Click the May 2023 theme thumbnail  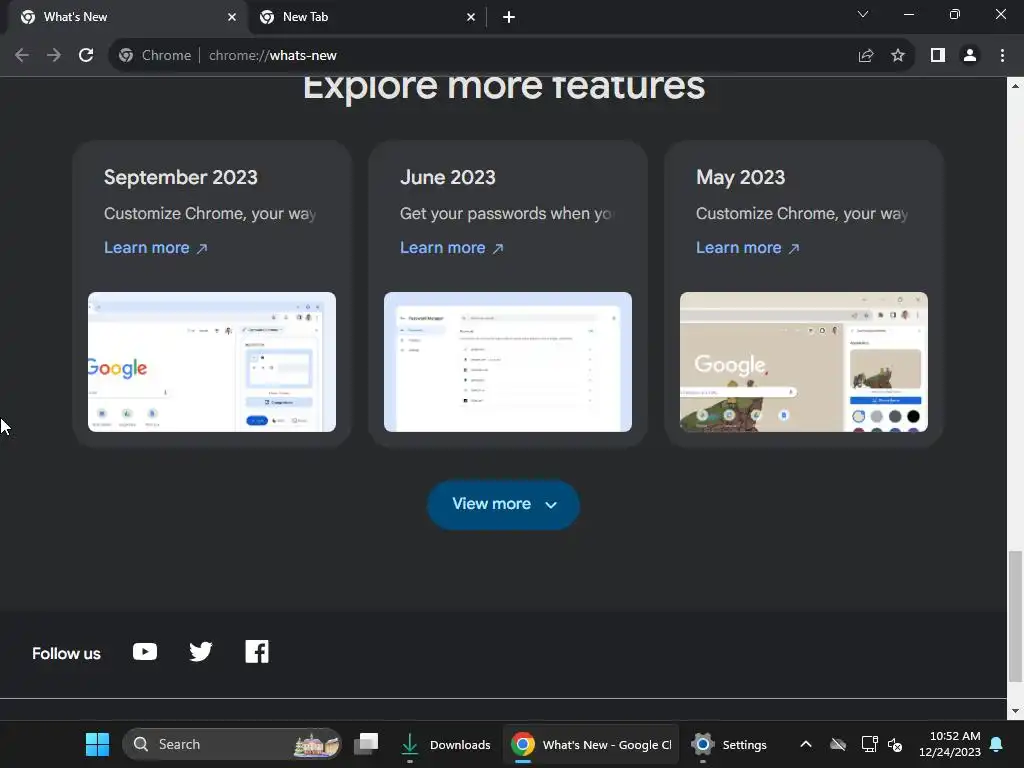coord(803,362)
